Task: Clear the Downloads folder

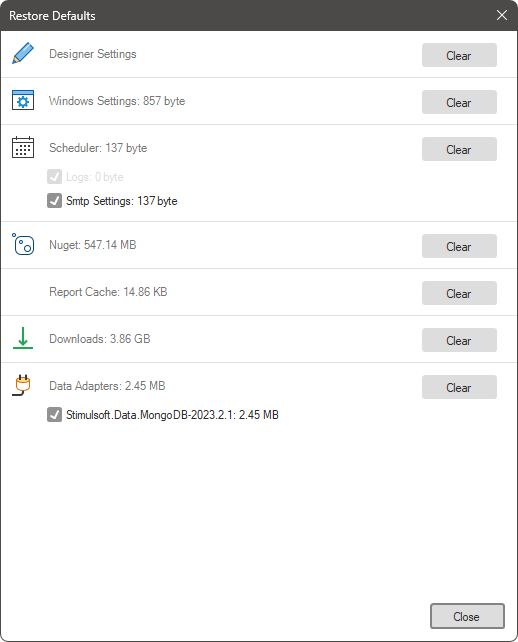Action: coord(459,341)
